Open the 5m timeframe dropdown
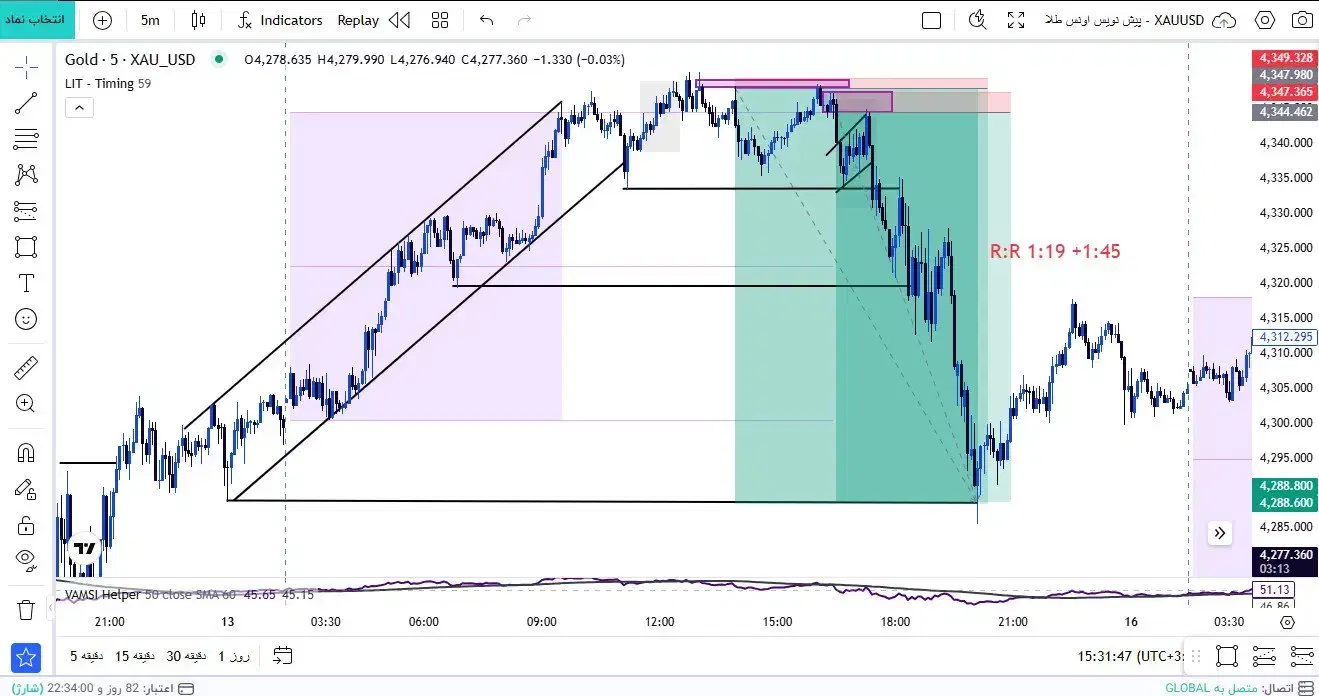 click(150, 20)
